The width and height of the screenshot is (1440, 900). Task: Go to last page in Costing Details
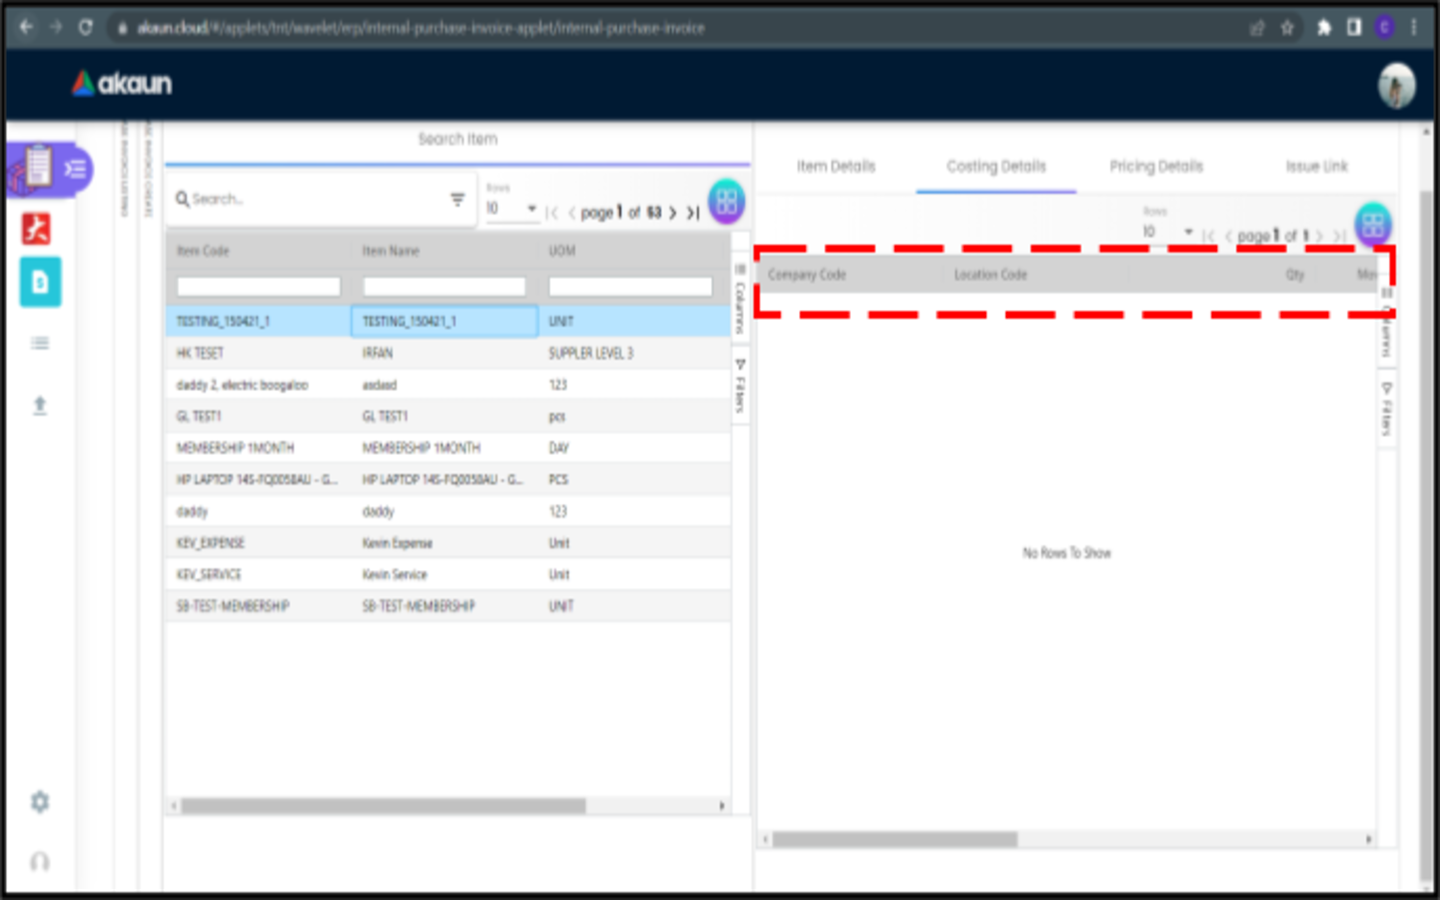click(x=1339, y=236)
